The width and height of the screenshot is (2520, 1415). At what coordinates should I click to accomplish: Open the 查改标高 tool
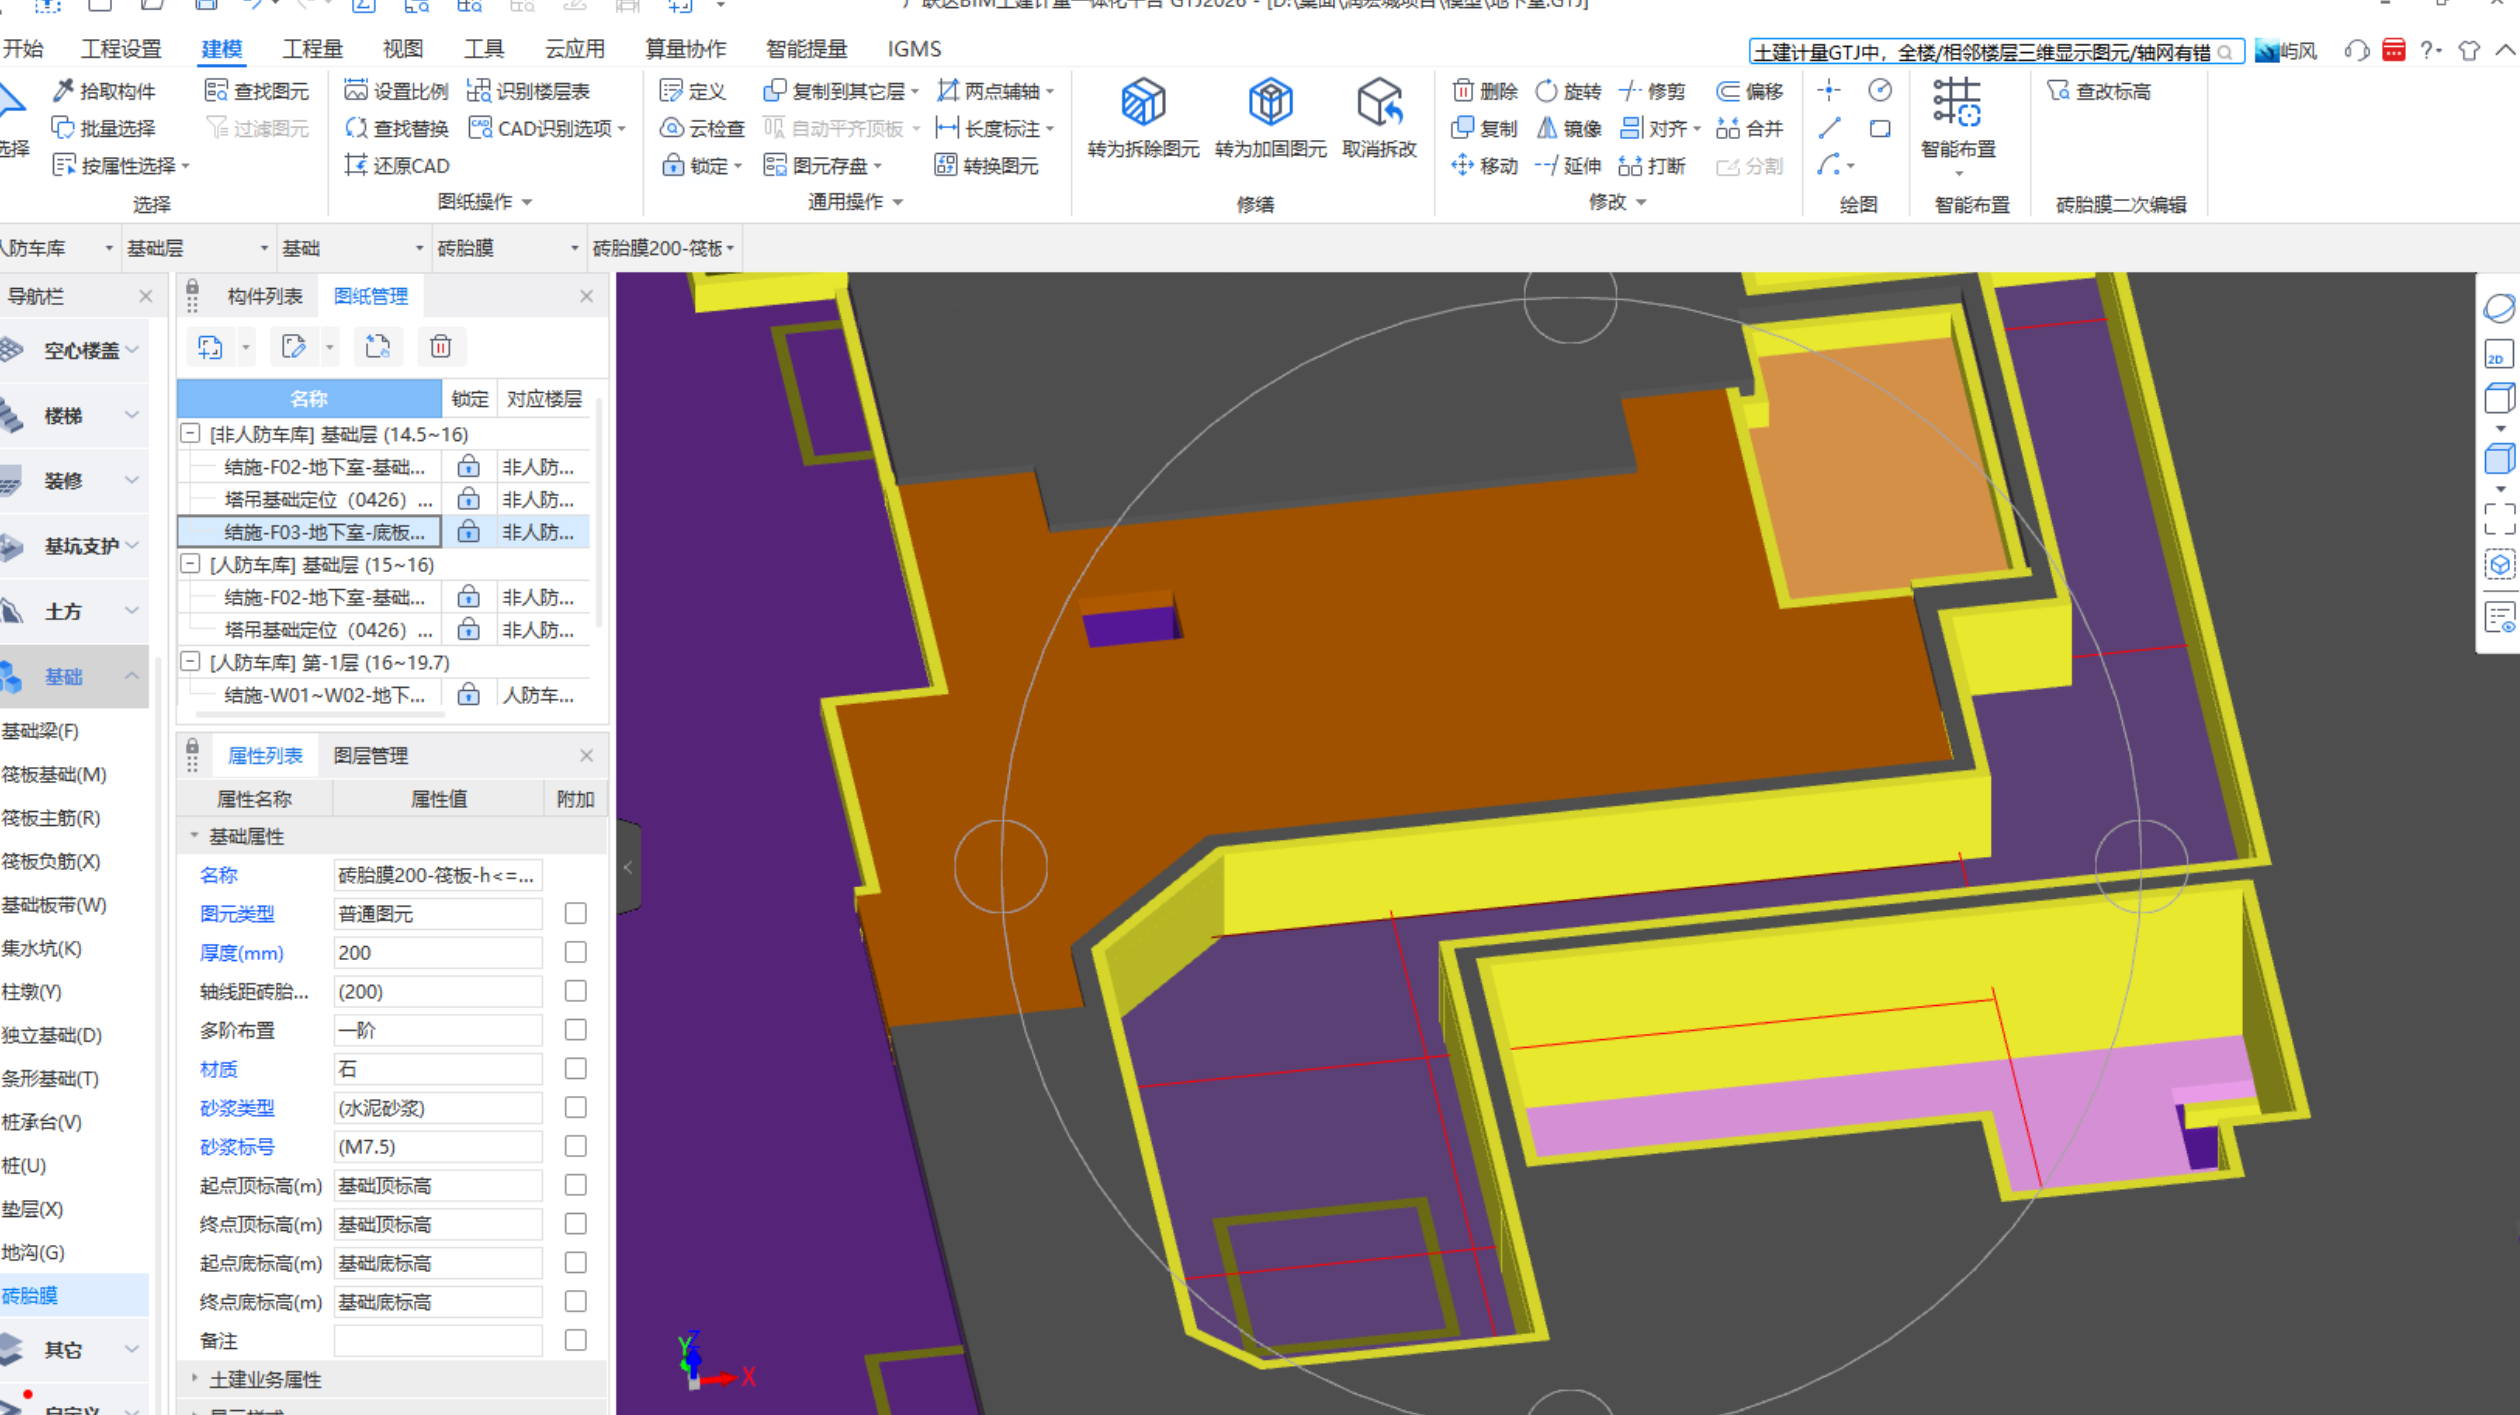[x=2098, y=91]
